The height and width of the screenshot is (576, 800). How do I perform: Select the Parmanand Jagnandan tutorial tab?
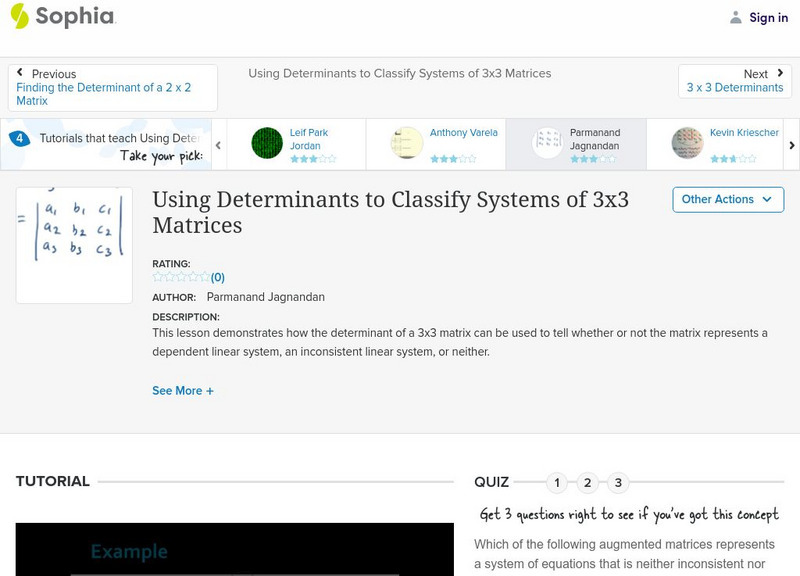point(576,144)
